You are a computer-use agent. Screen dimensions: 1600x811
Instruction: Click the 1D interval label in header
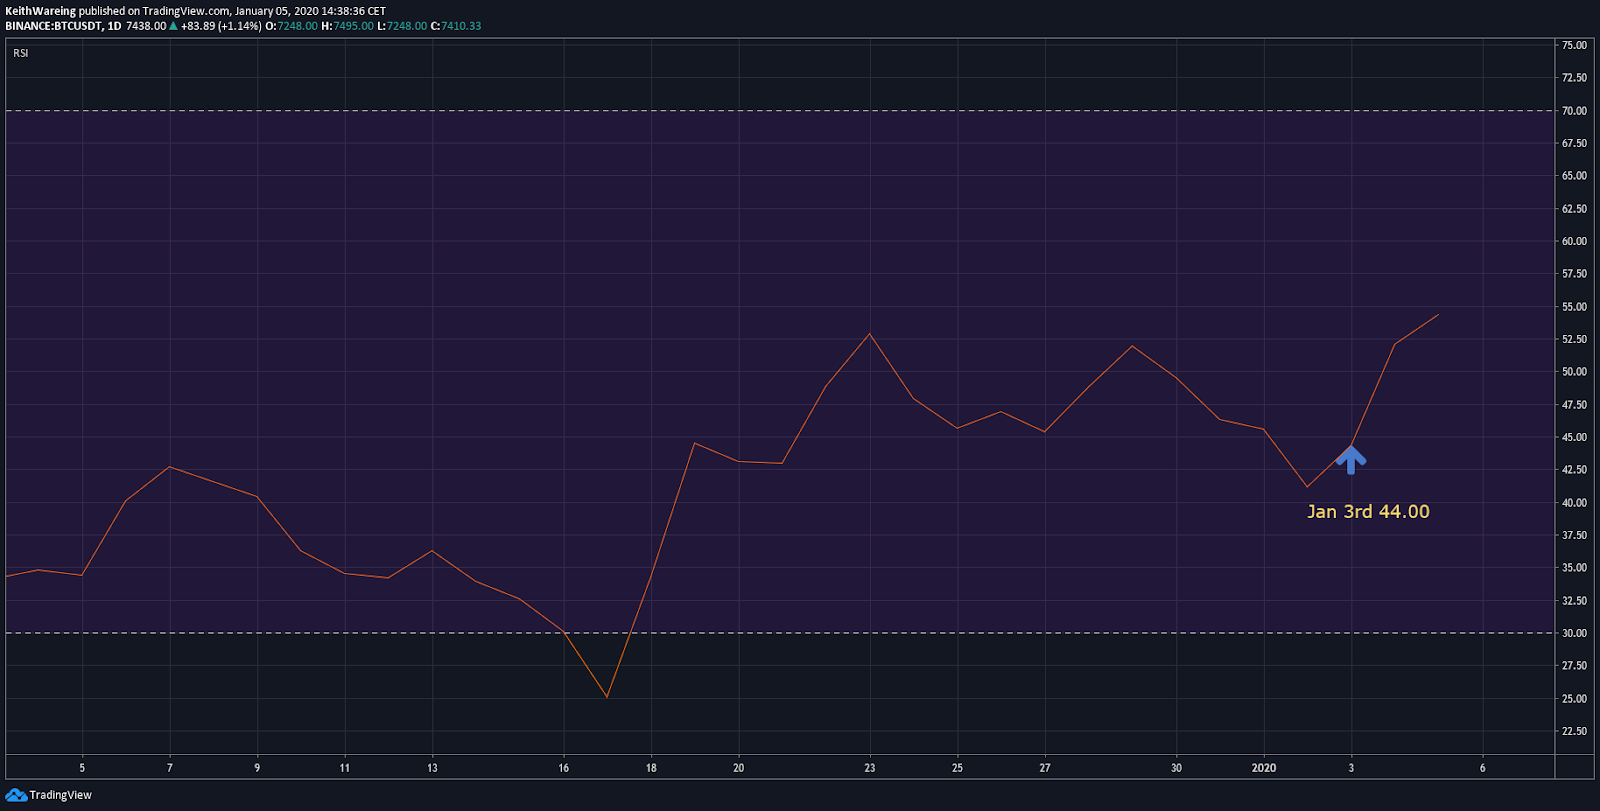114,26
